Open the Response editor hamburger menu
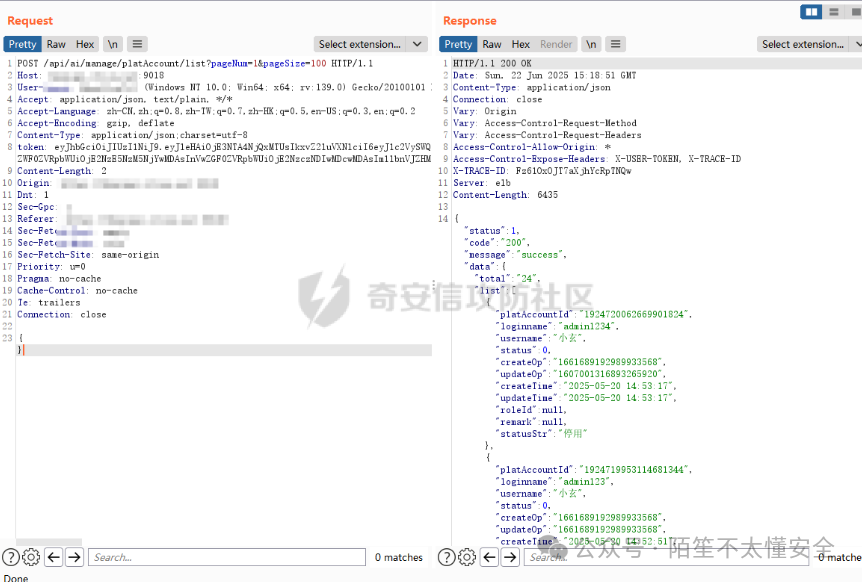 615,43
